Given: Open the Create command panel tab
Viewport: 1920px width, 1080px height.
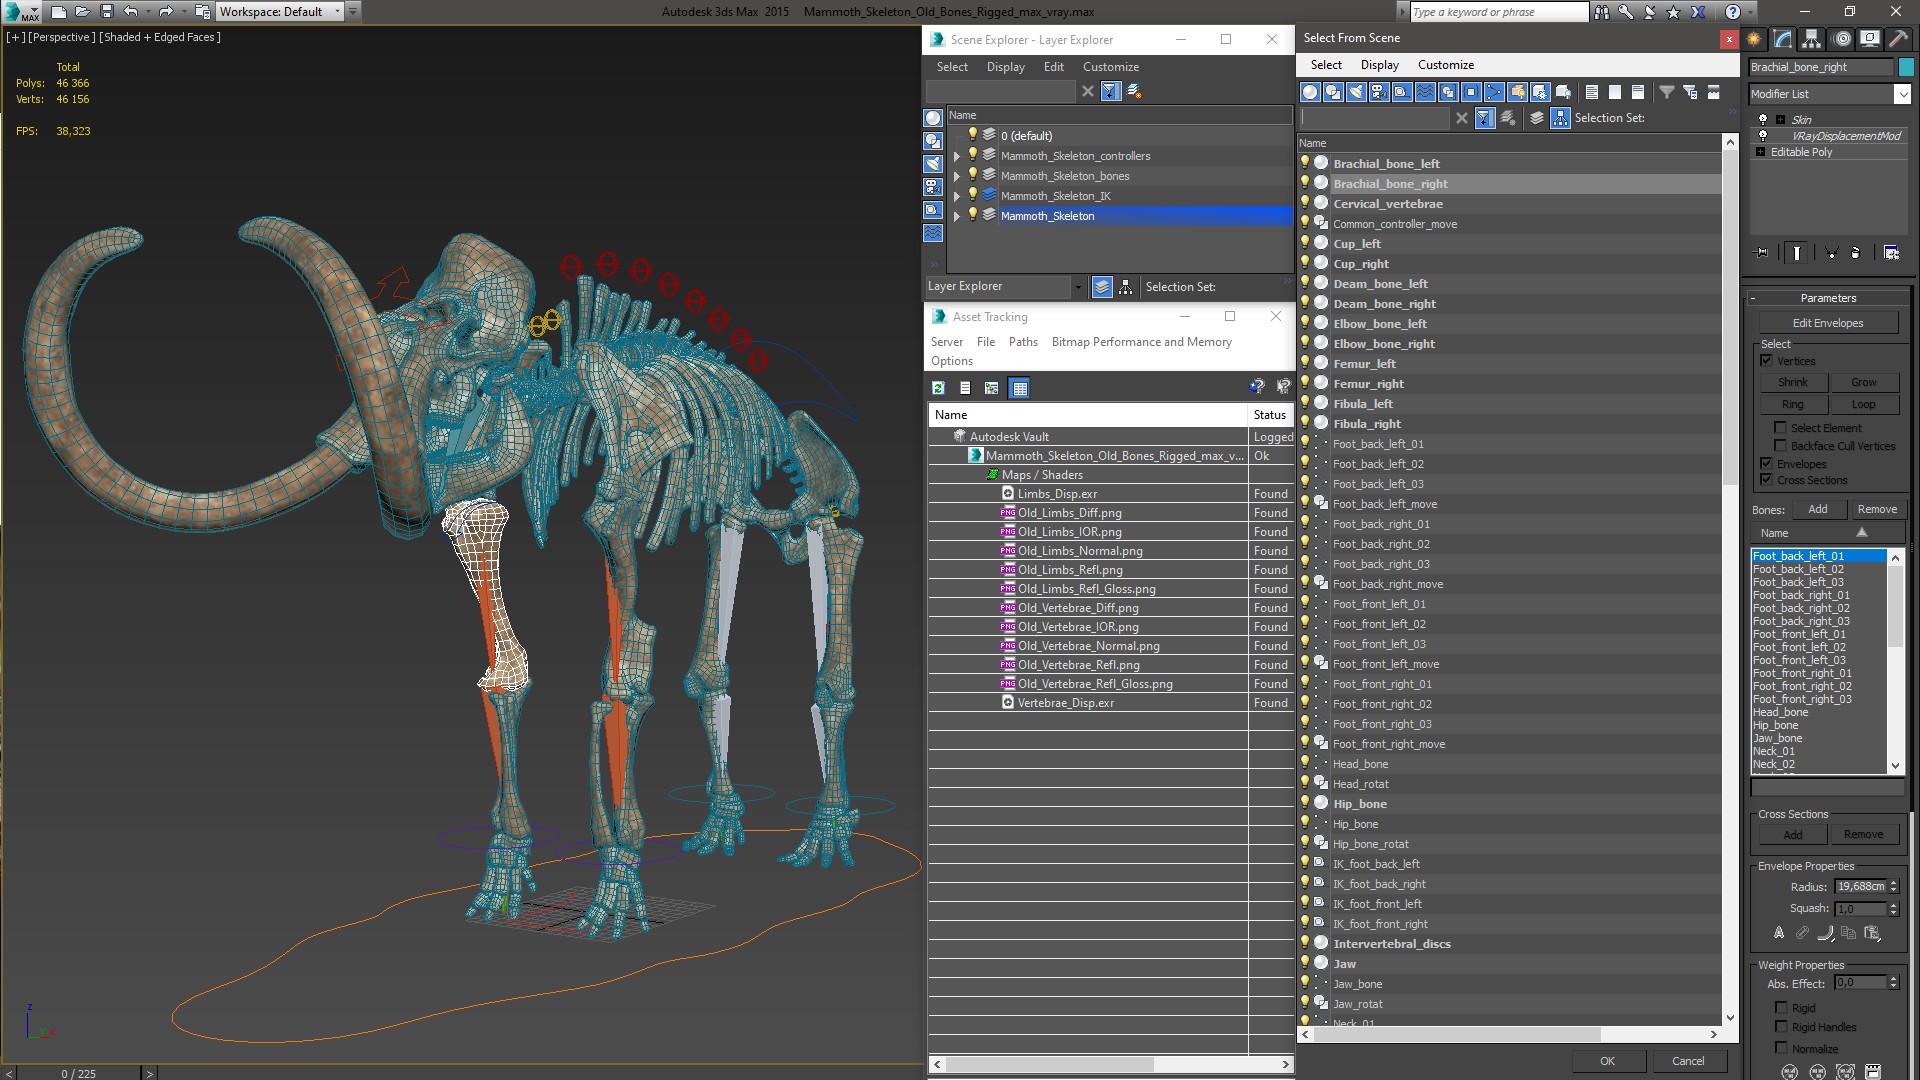Looking at the screenshot, I should click(x=1754, y=39).
